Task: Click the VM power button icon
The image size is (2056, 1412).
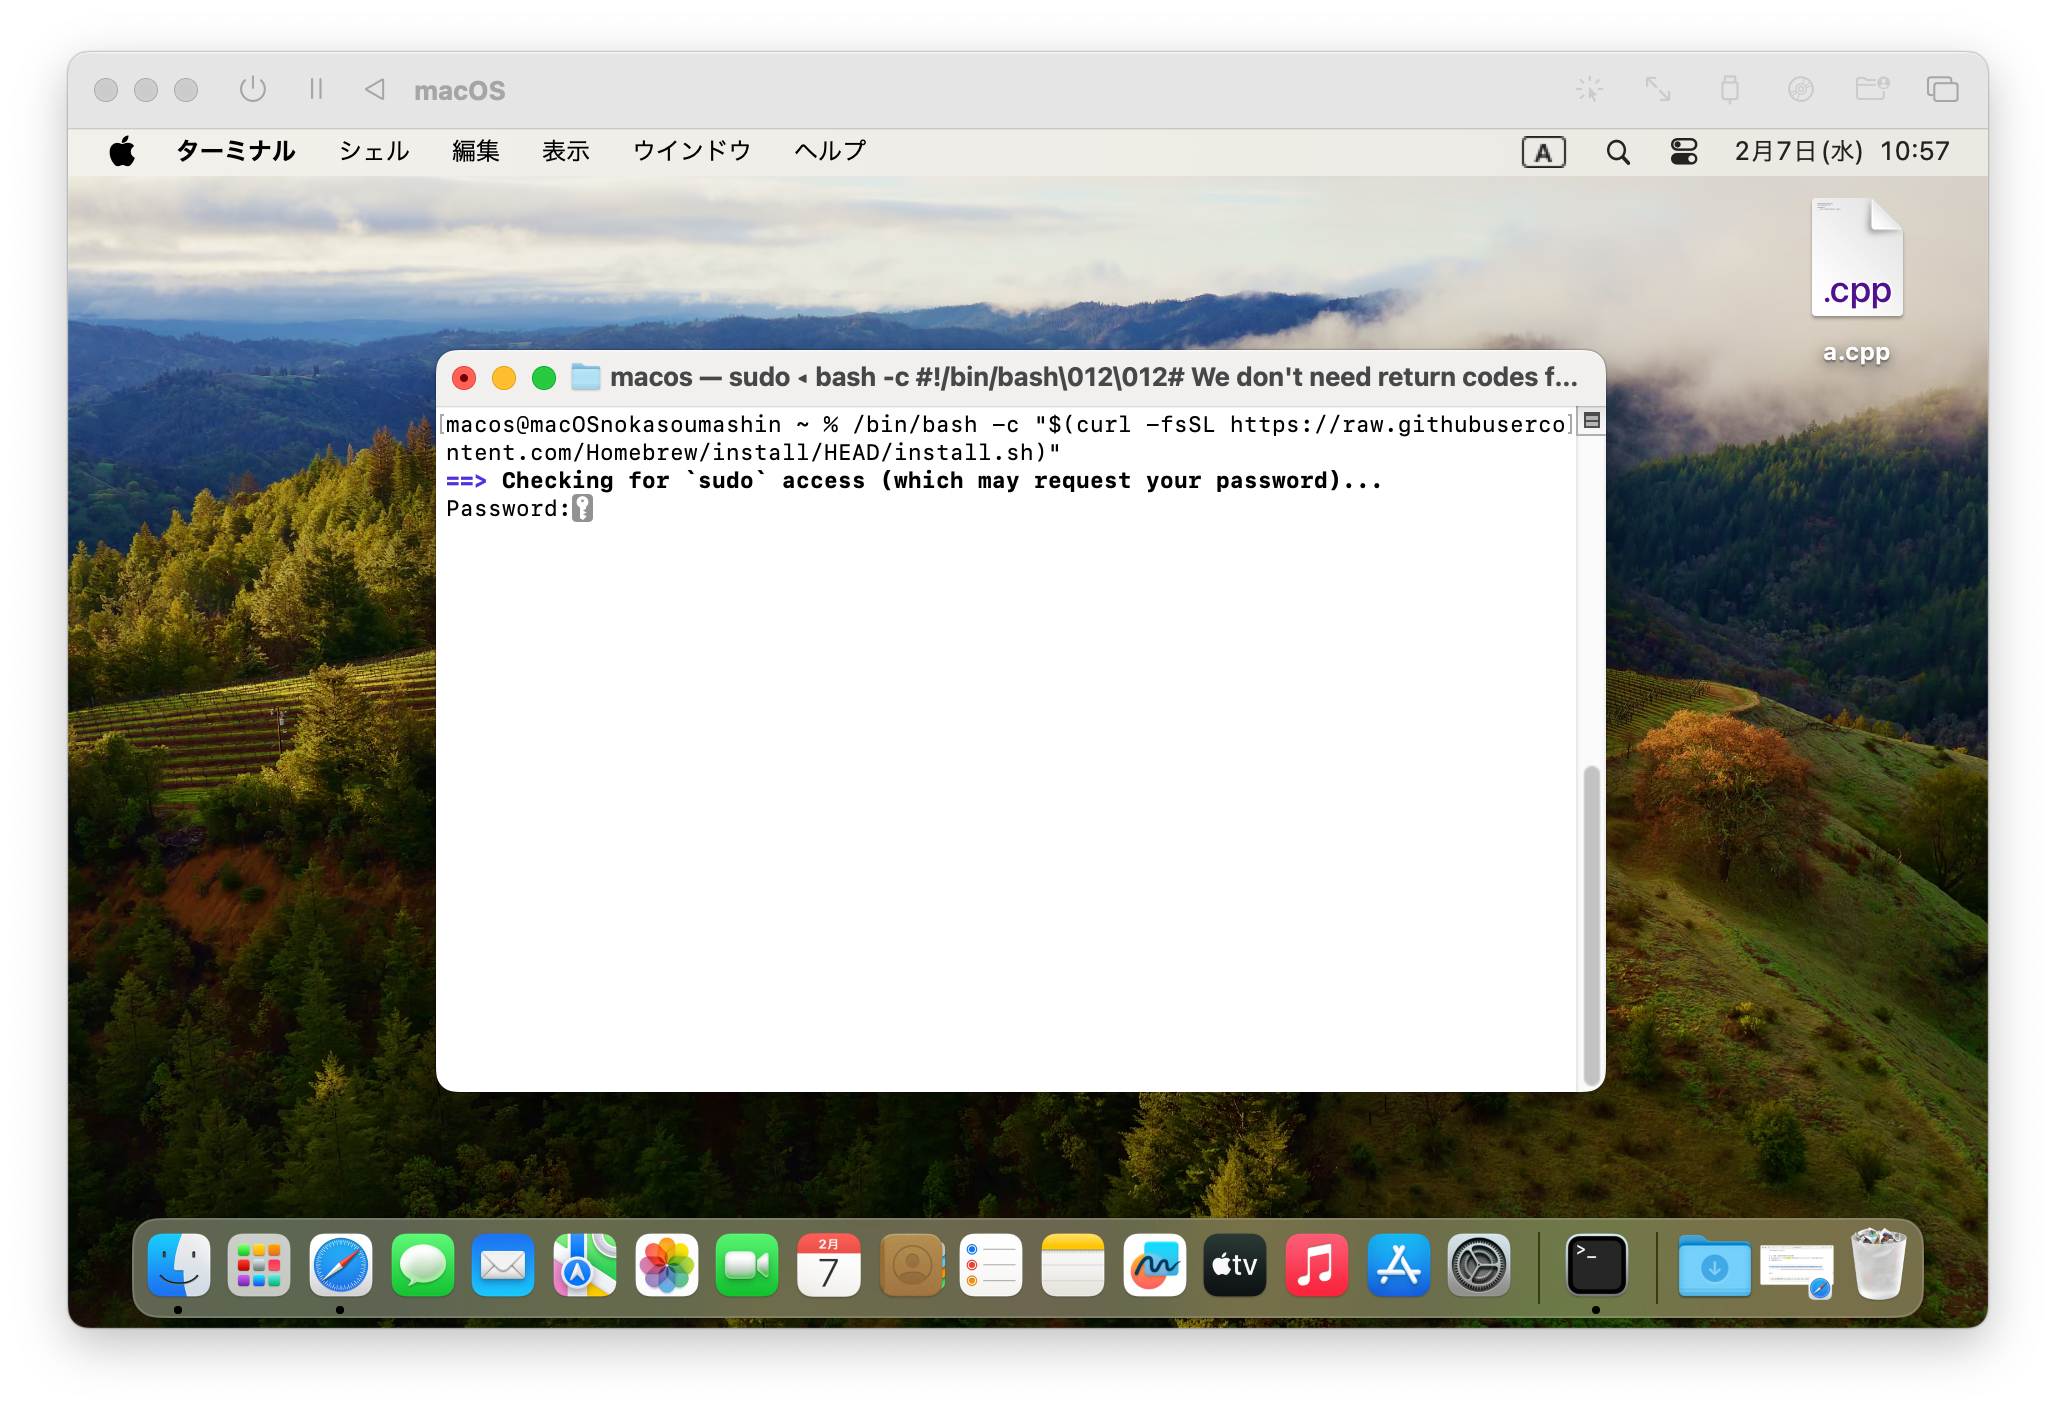Action: pyautogui.click(x=253, y=90)
